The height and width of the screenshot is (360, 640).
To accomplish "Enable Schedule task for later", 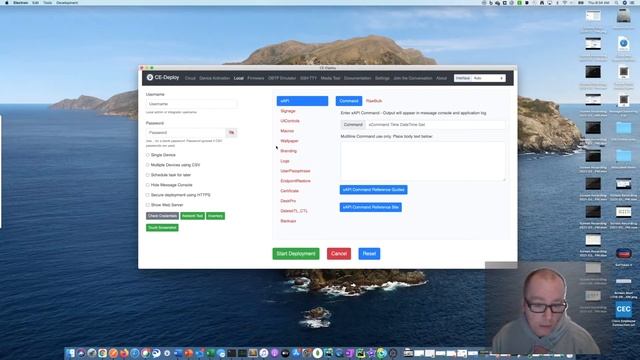I will 148,175.
